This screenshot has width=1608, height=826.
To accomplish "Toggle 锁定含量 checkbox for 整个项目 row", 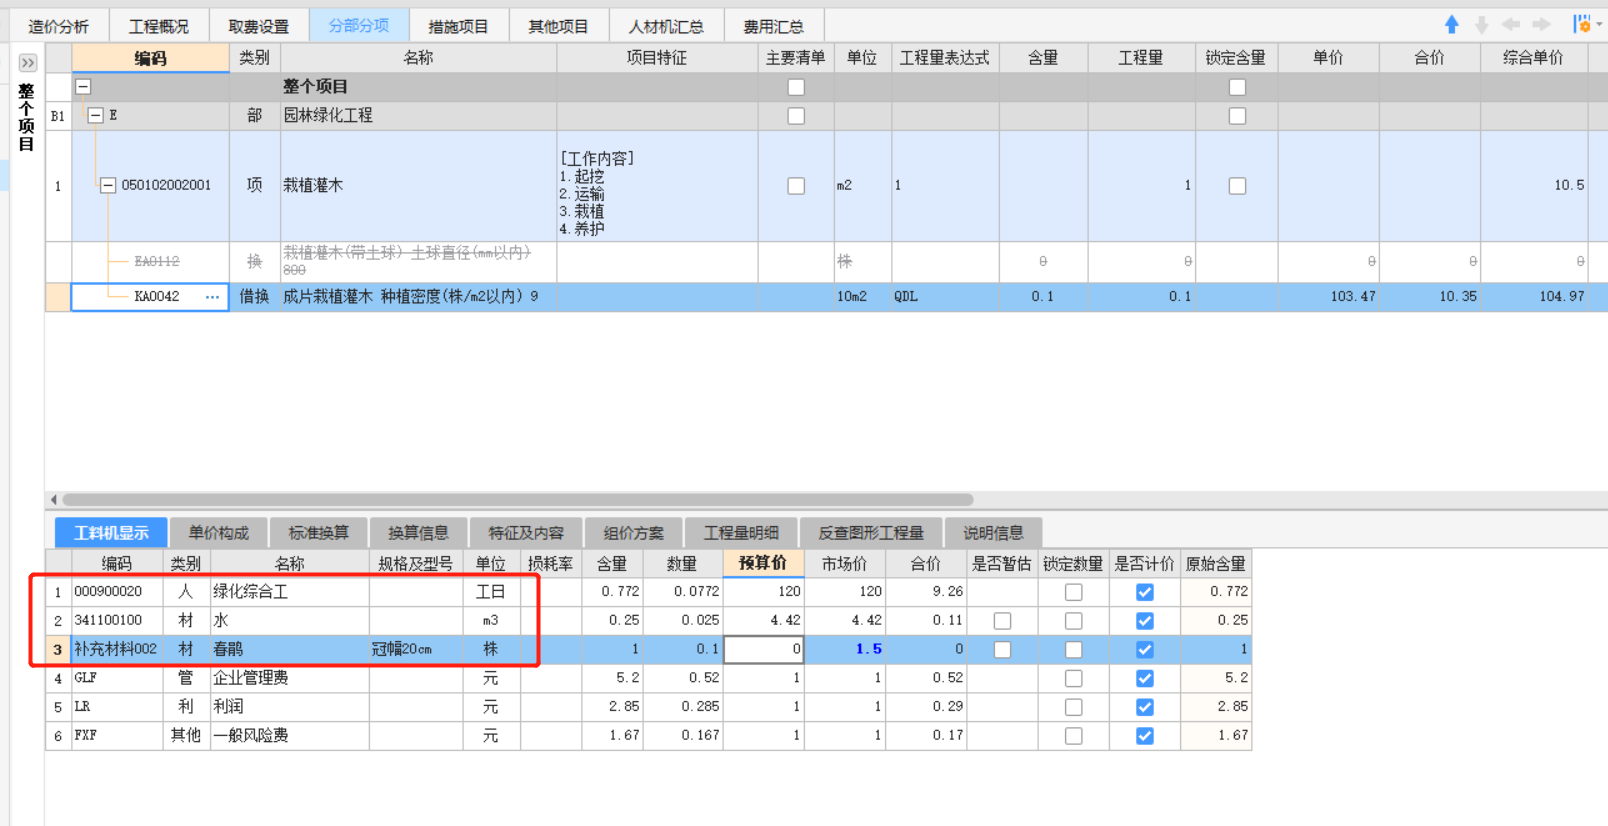I will click(1237, 87).
